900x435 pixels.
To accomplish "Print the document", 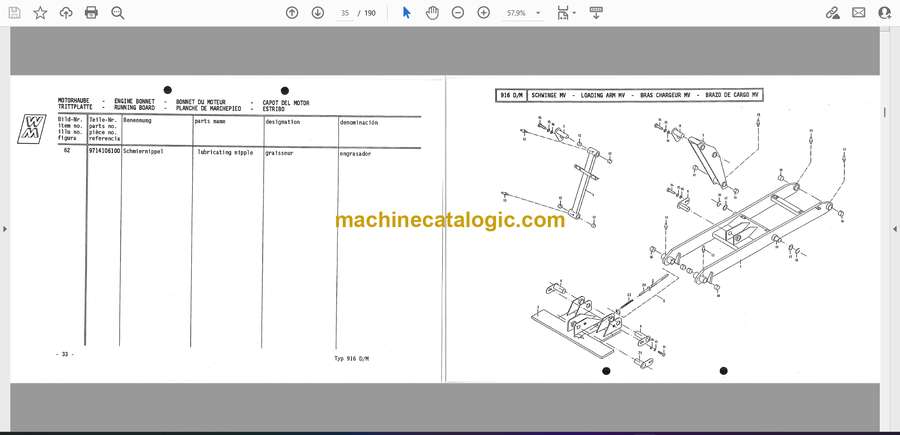I will [x=91, y=13].
